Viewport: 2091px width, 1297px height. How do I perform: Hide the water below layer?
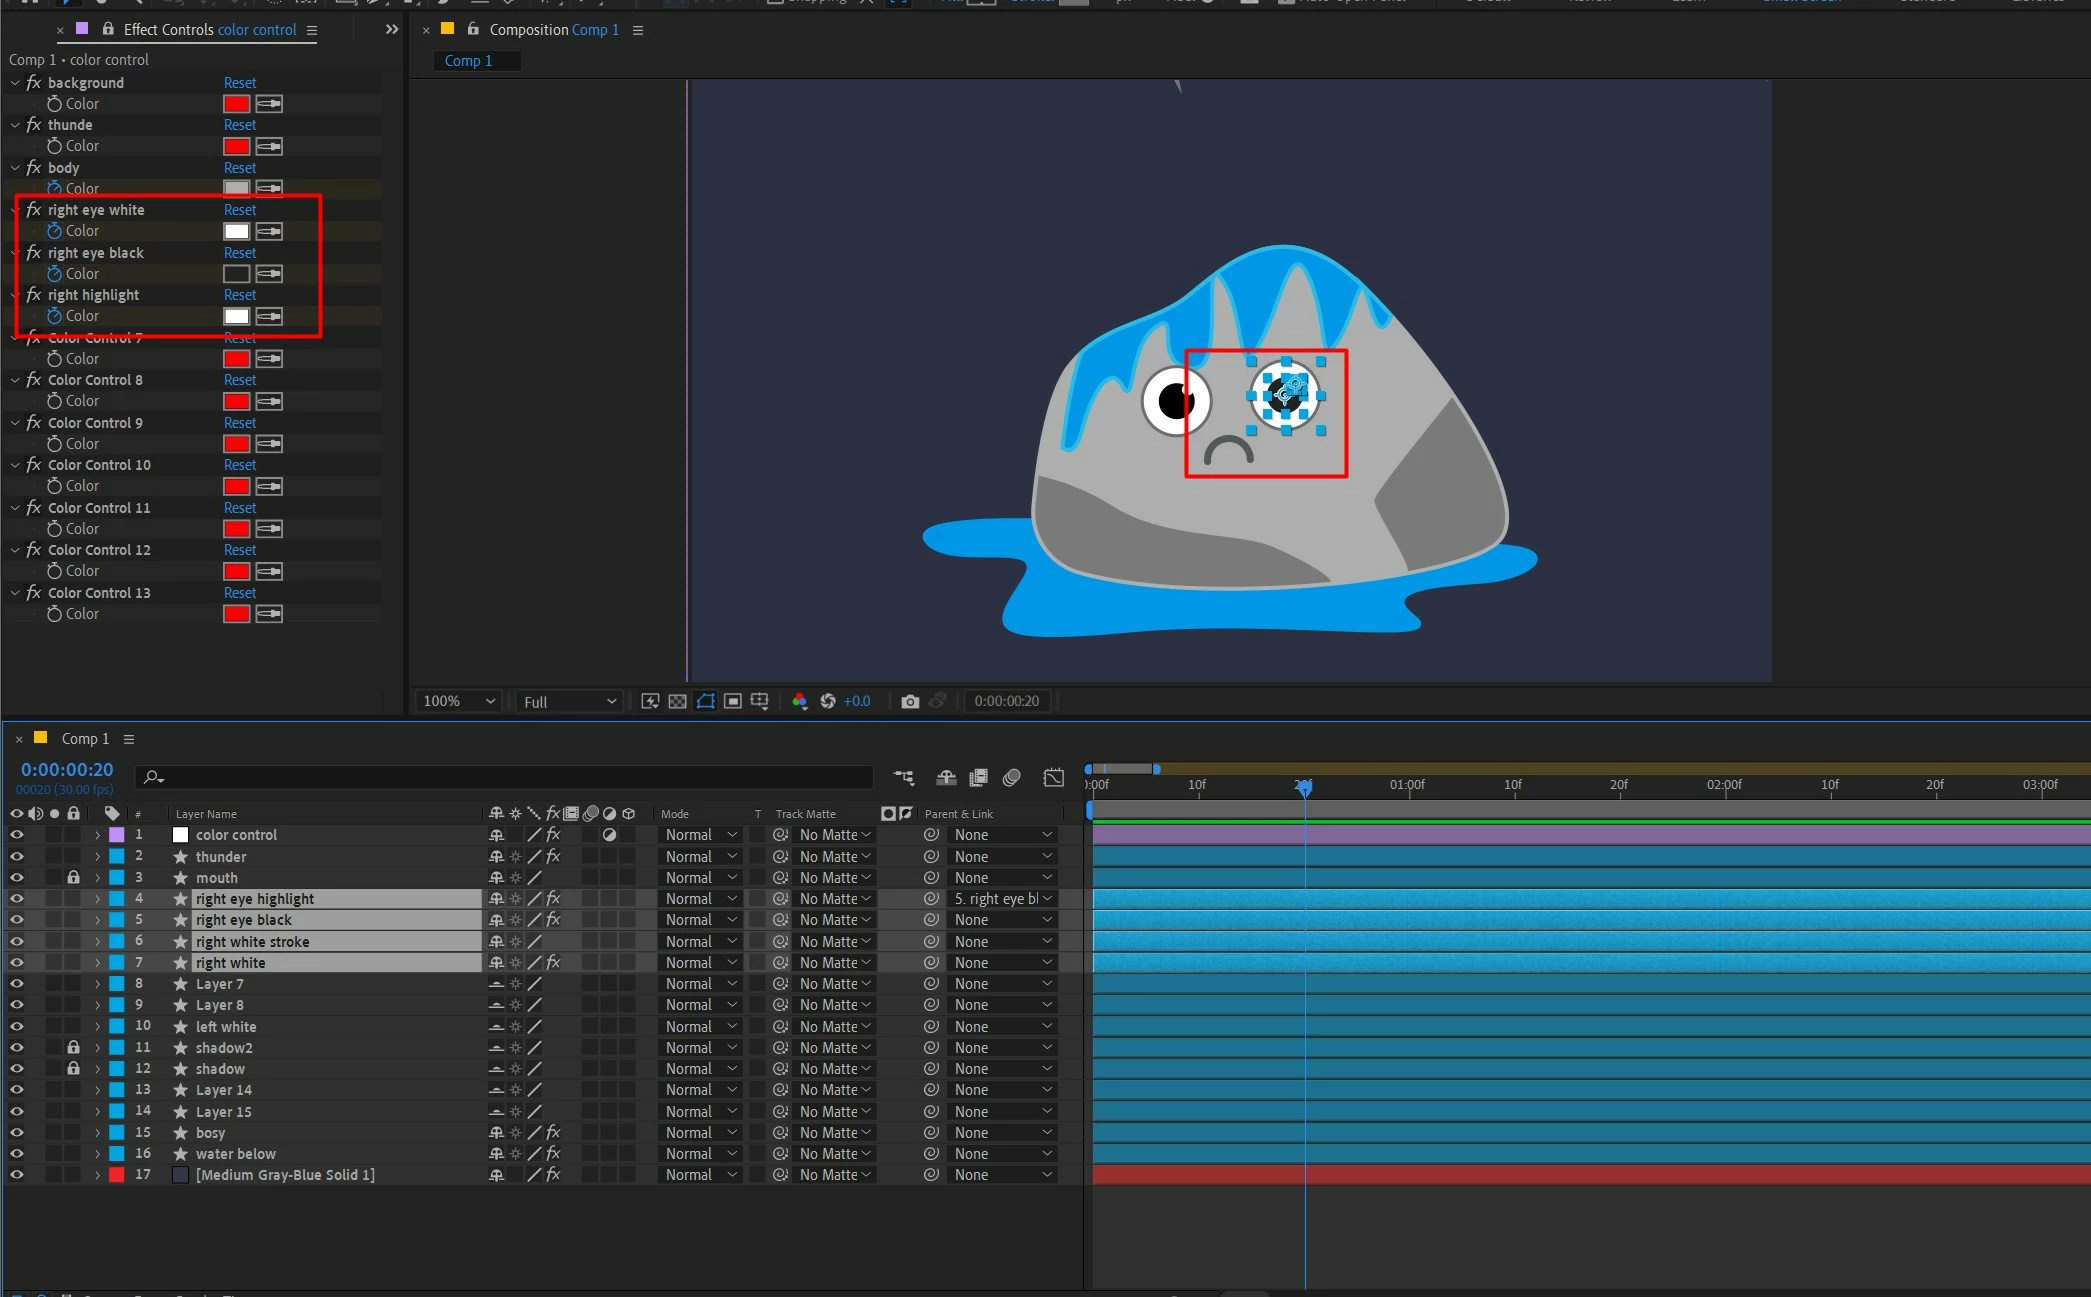pos(16,1154)
